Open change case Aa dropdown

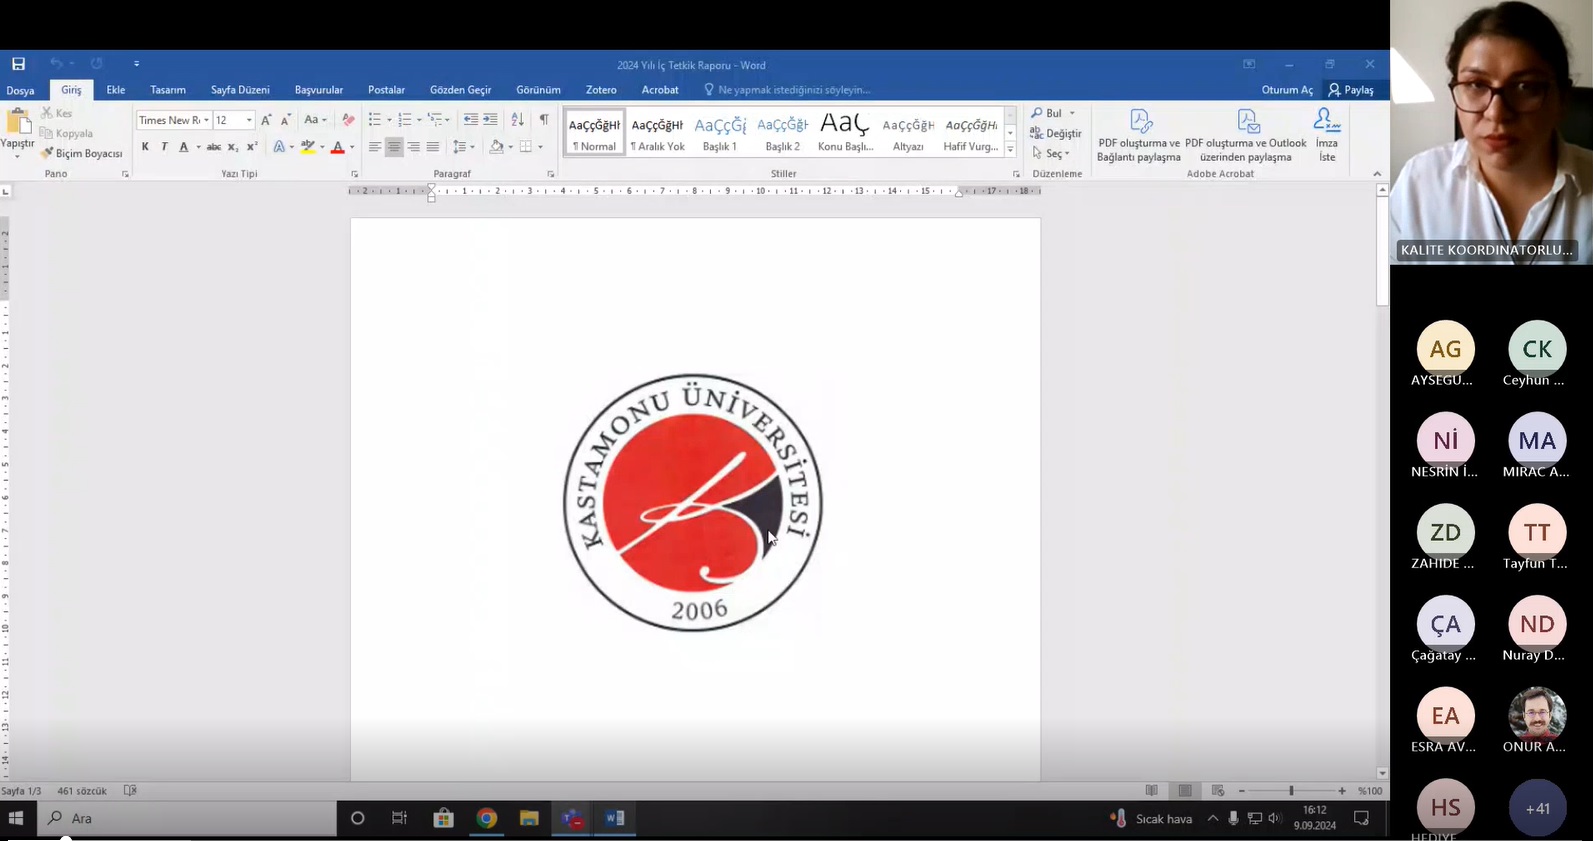pyautogui.click(x=315, y=120)
